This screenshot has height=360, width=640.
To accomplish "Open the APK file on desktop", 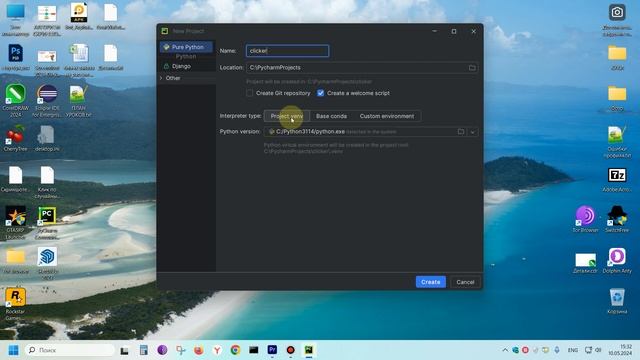I will coord(79,16).
